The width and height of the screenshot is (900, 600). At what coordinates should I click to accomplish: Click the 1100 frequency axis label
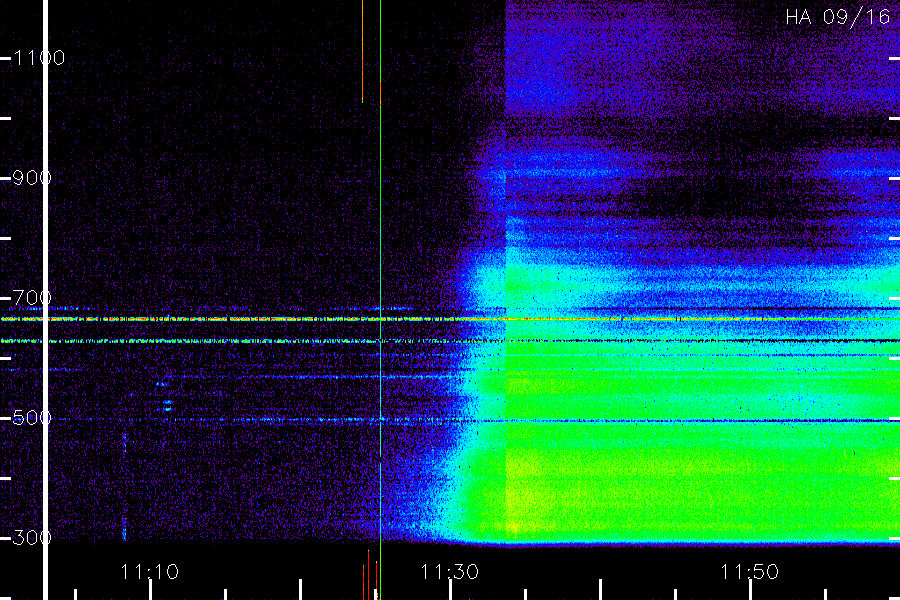coord(38,58)
